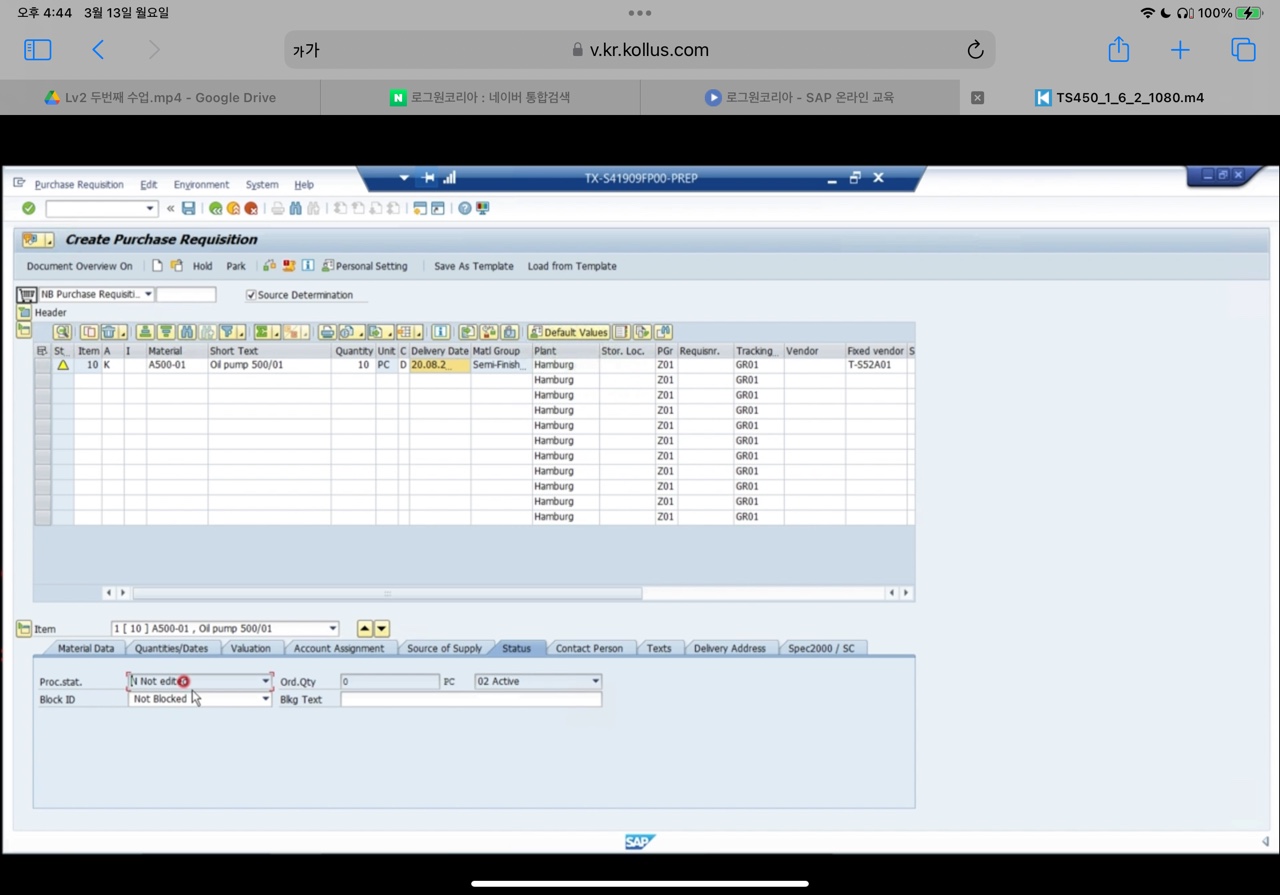Click the Details magnifier icon in the item toolbar
The width and height of the screenshot is (1280, 895).
click(x=63, y=332)
